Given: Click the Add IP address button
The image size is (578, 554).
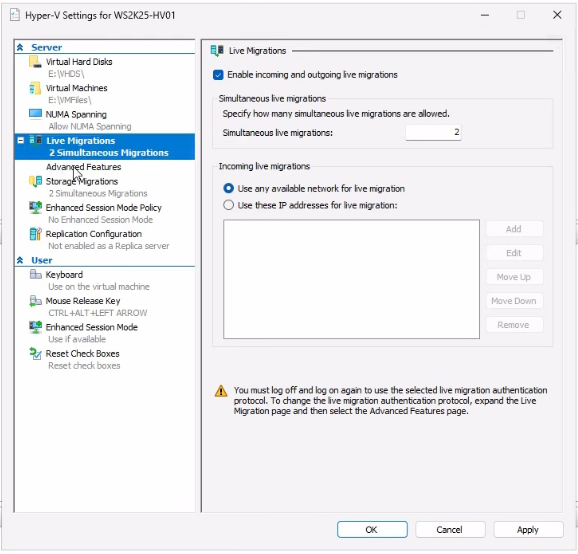Looking at the screenshot, I should (x=514, y=229).
